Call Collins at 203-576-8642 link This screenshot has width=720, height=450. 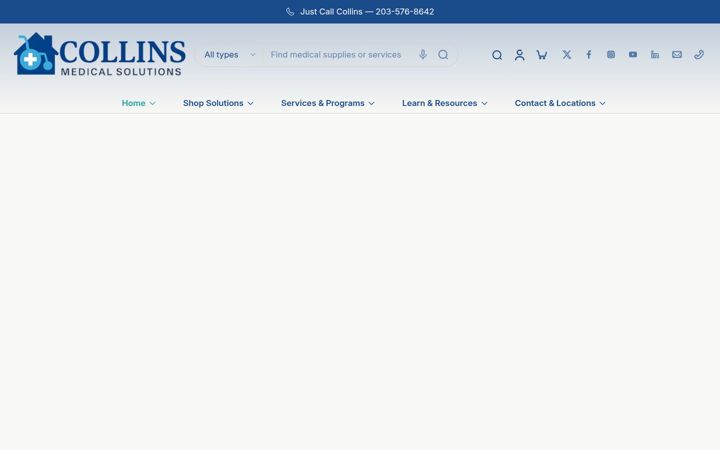click(x=367, y=12)
